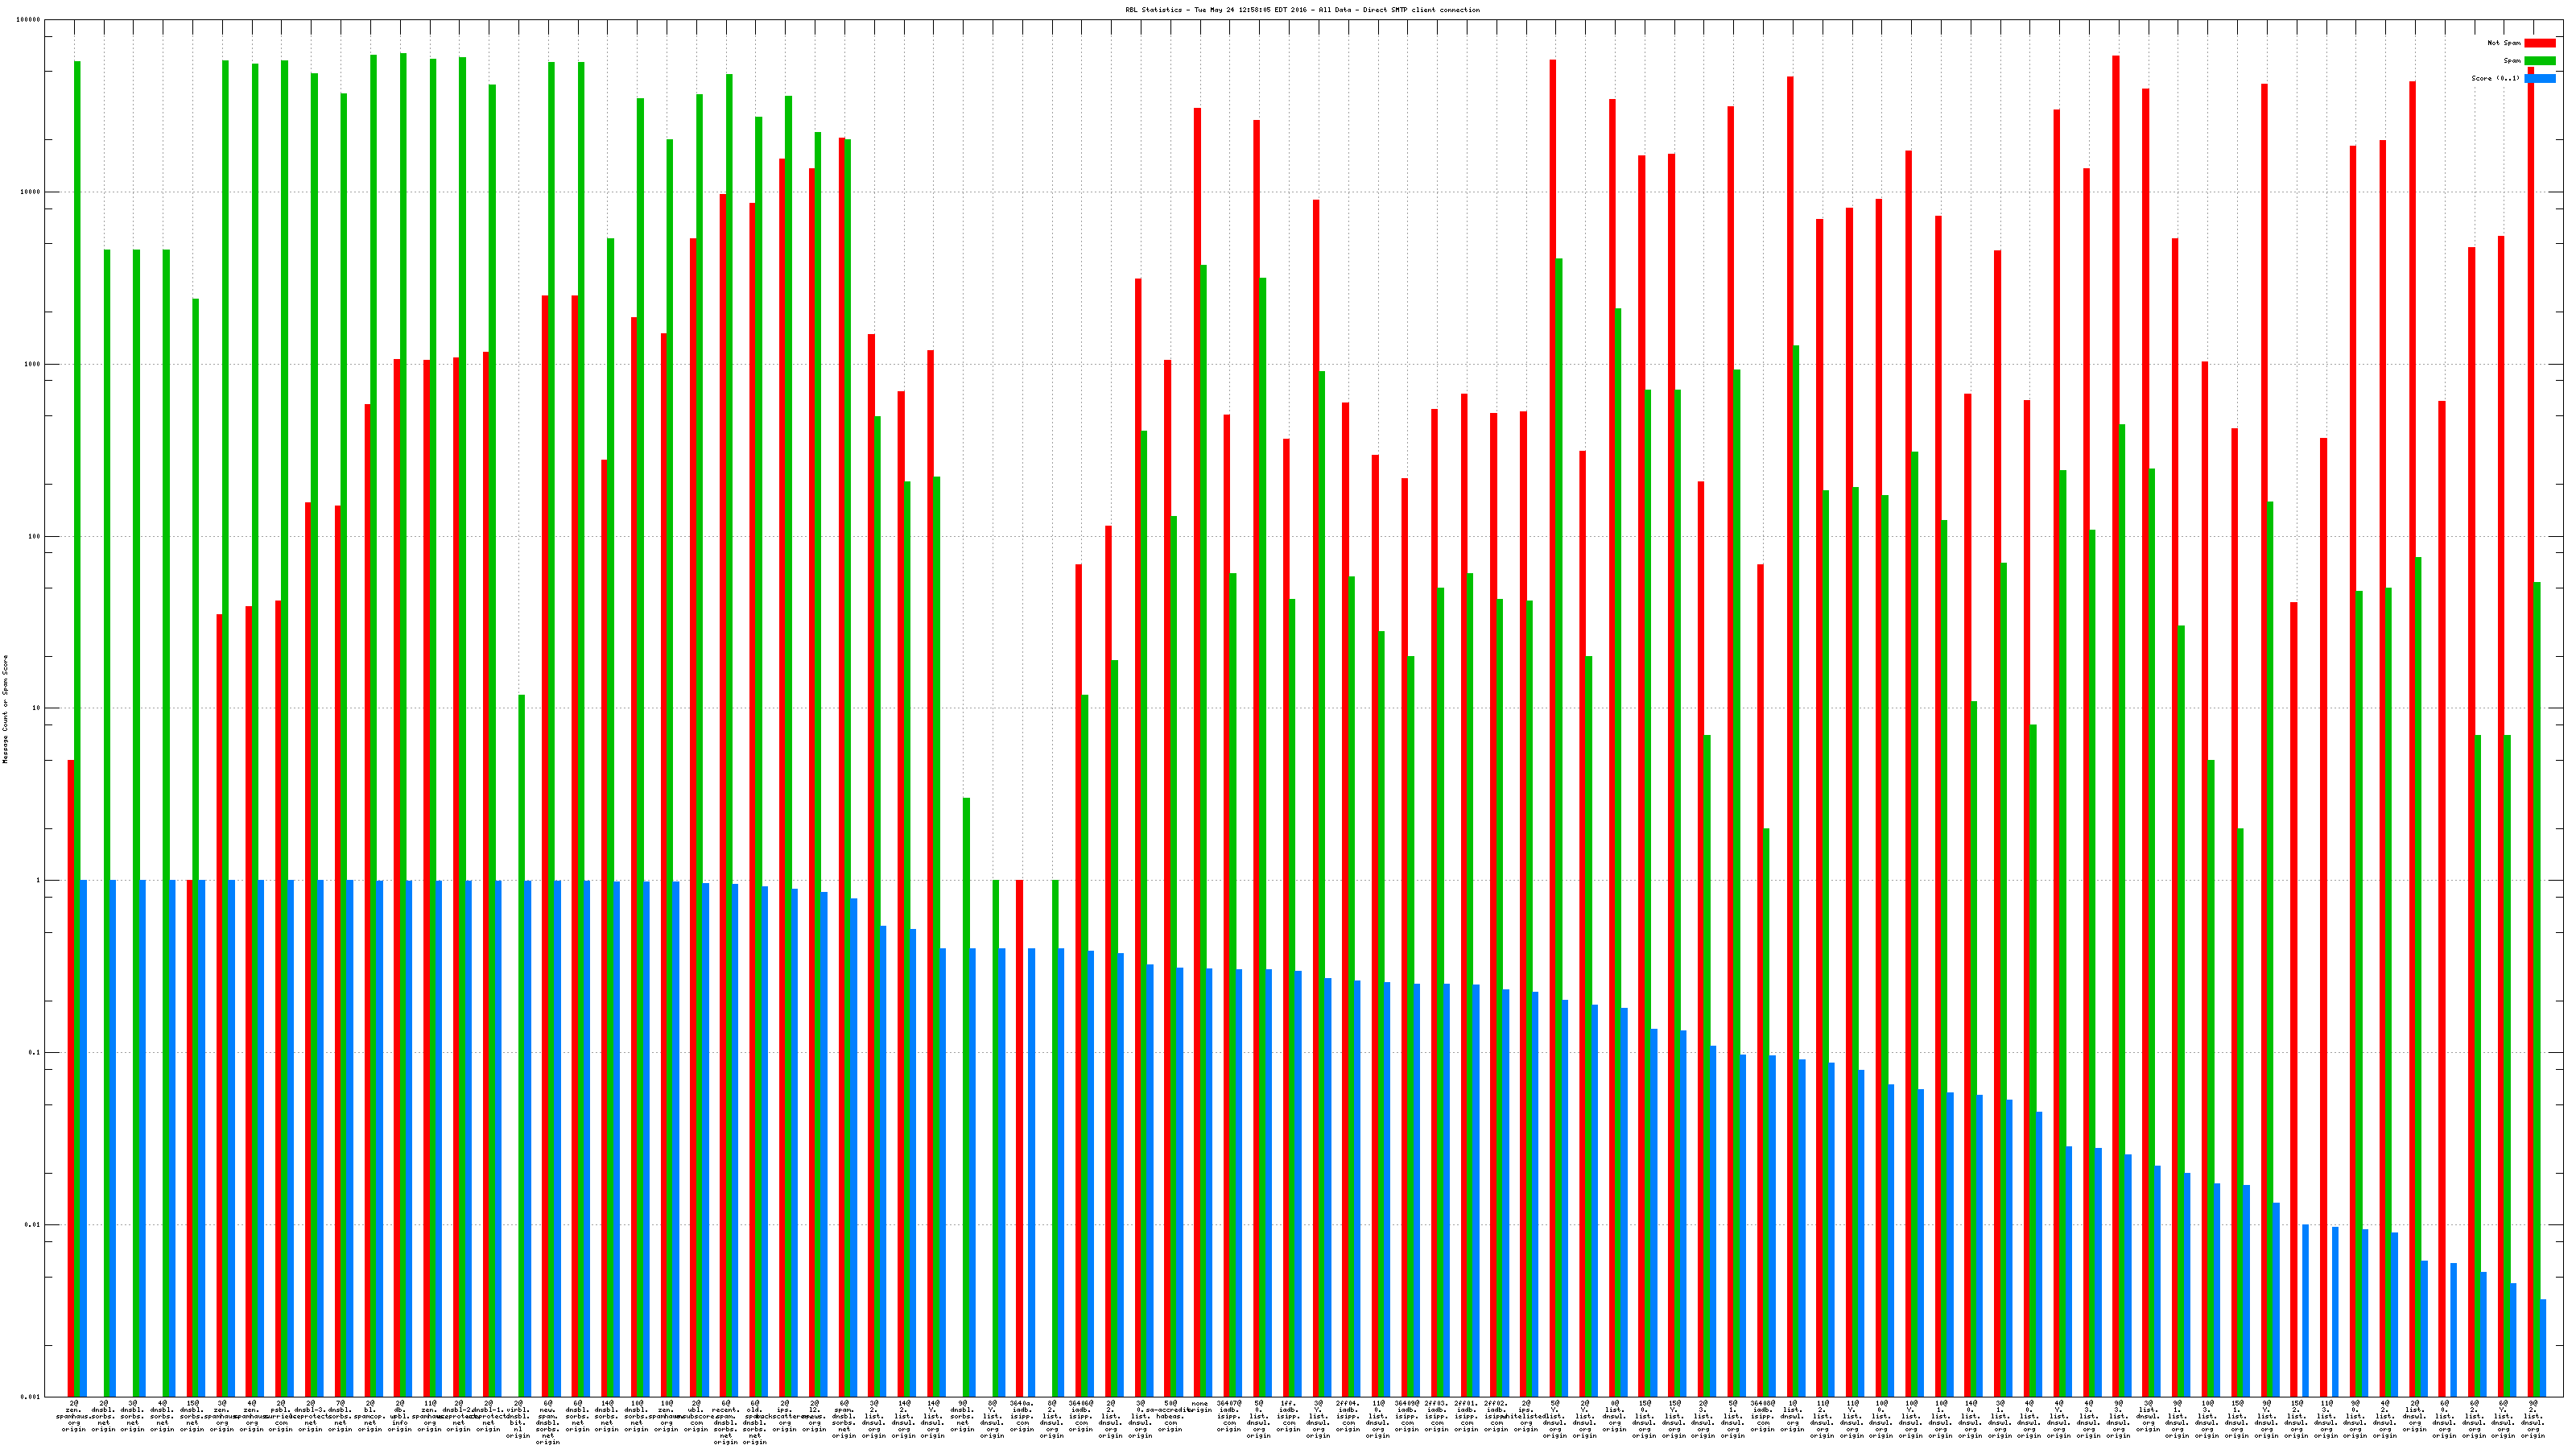Click the 'ubl.unsubscore.com origin' x-axis label
This screenshot has height=1449, width=2576.
click(696, 1416)
